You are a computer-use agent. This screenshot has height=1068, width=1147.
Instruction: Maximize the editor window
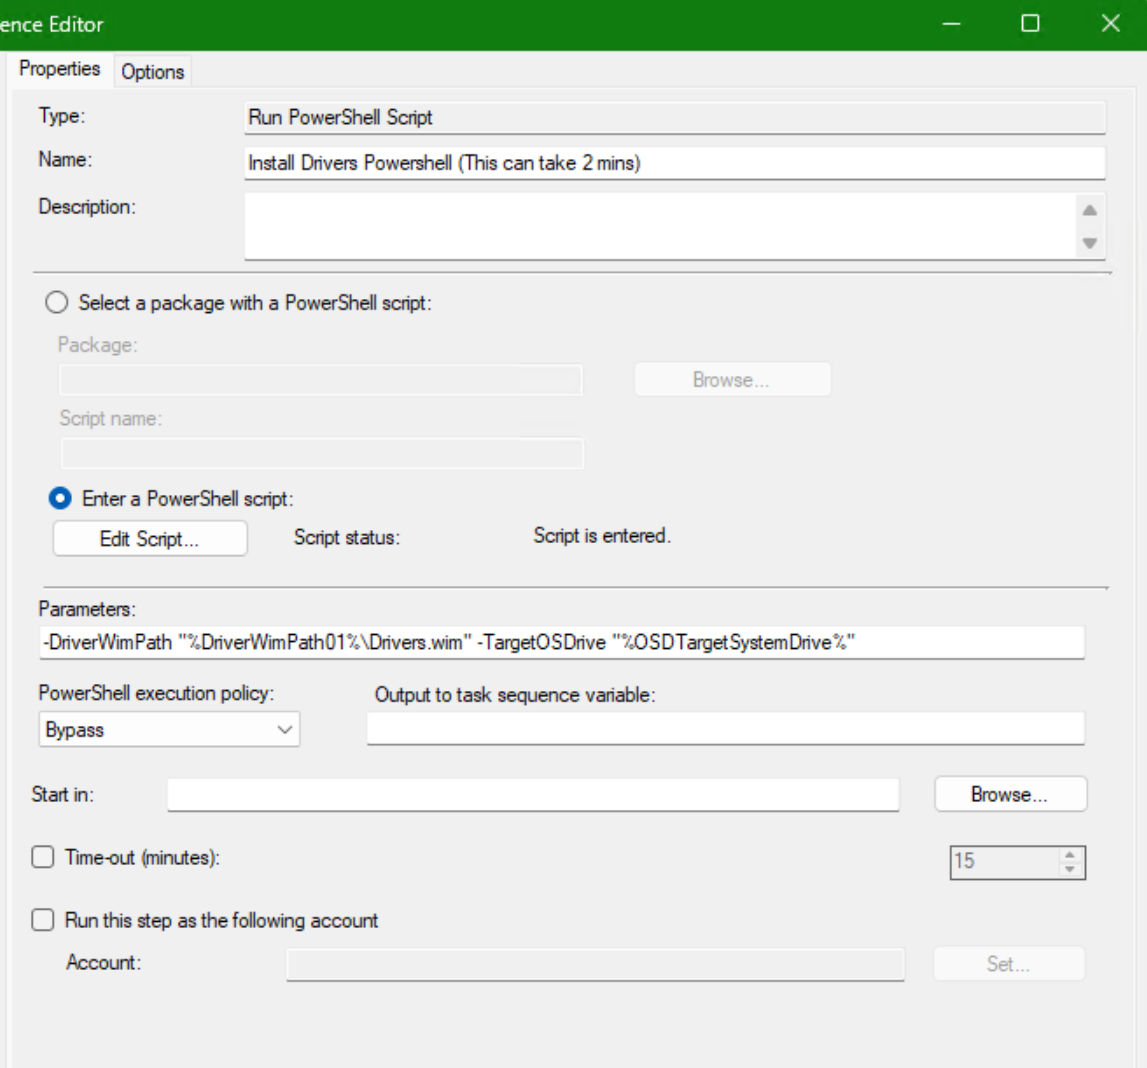(x=1030, y=24)
